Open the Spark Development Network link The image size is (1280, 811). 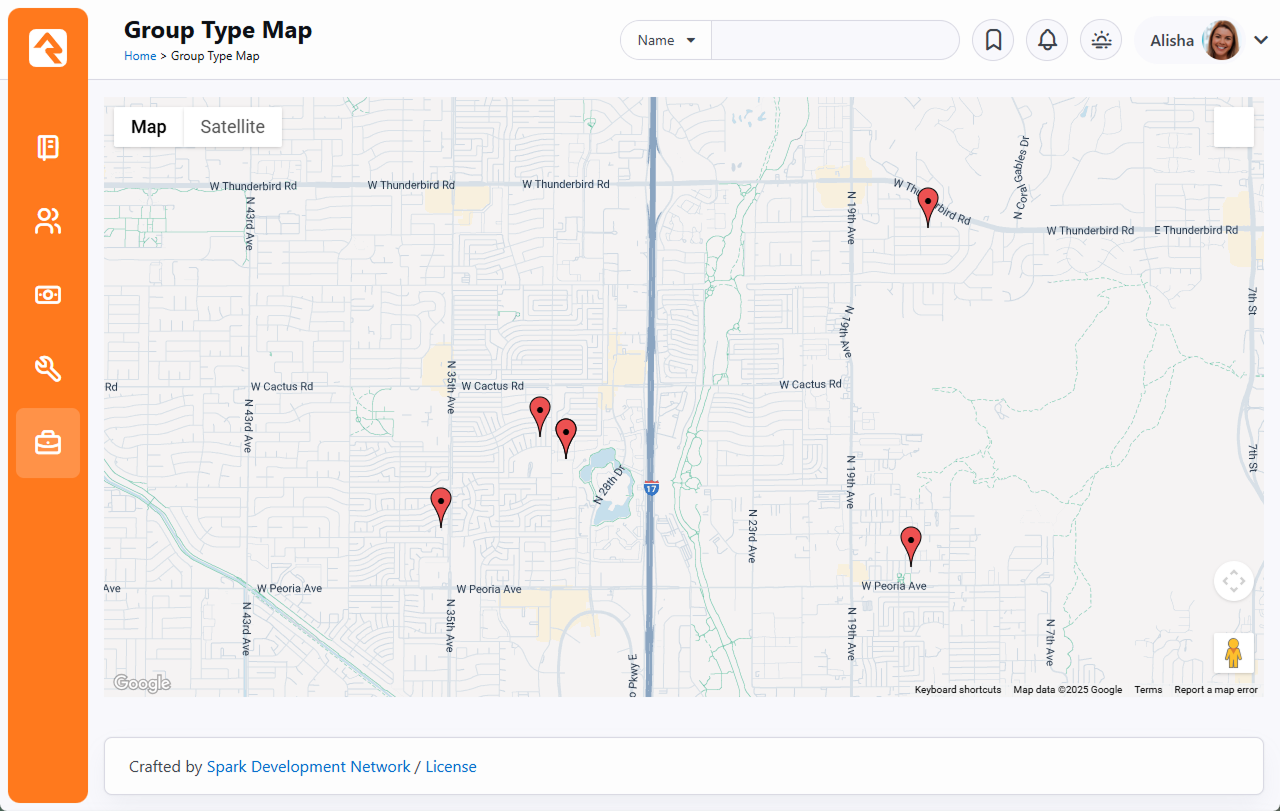308,767
